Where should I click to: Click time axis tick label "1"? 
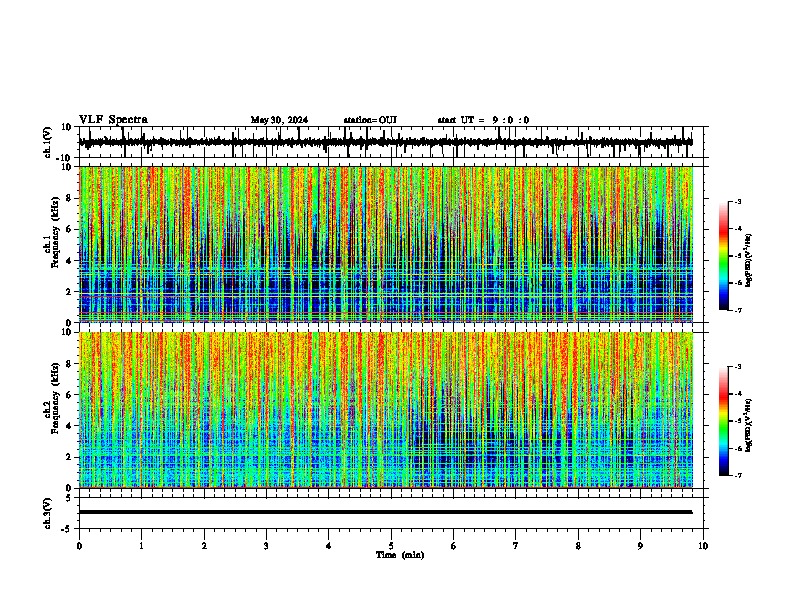[141, 546]
